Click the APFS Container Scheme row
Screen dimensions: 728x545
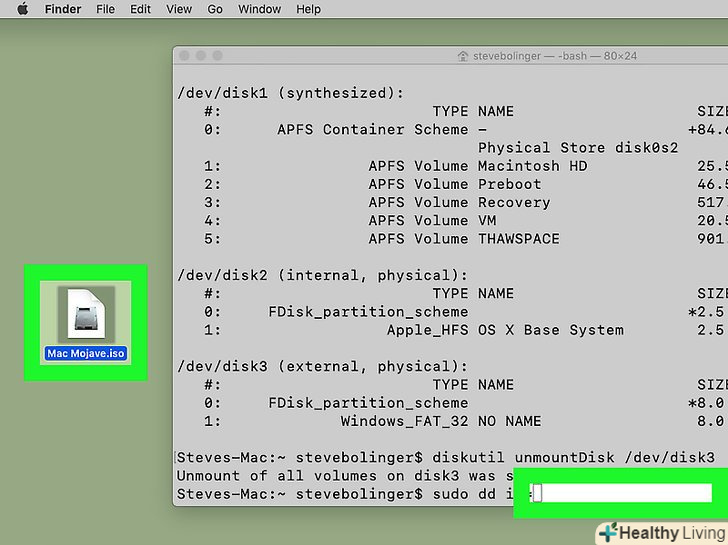pos(465,130)
